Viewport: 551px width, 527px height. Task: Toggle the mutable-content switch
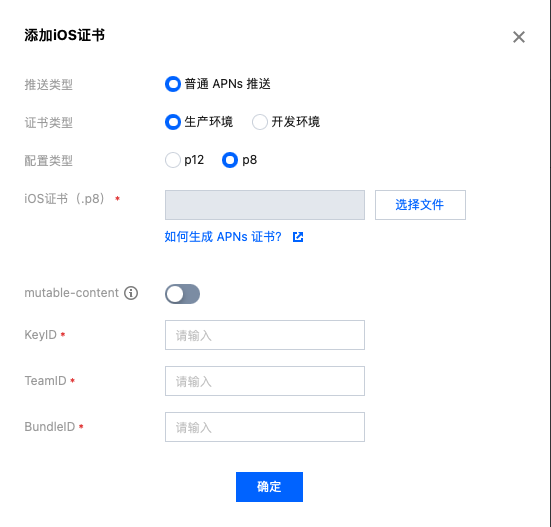[182, 294]
